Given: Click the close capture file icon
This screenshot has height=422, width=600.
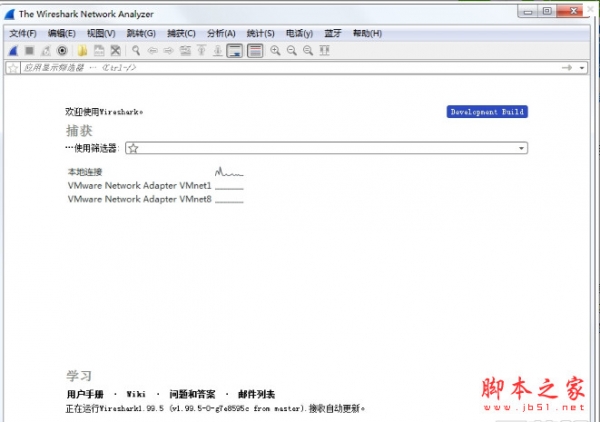Looking at the screenshot, I should pos(116,51).
